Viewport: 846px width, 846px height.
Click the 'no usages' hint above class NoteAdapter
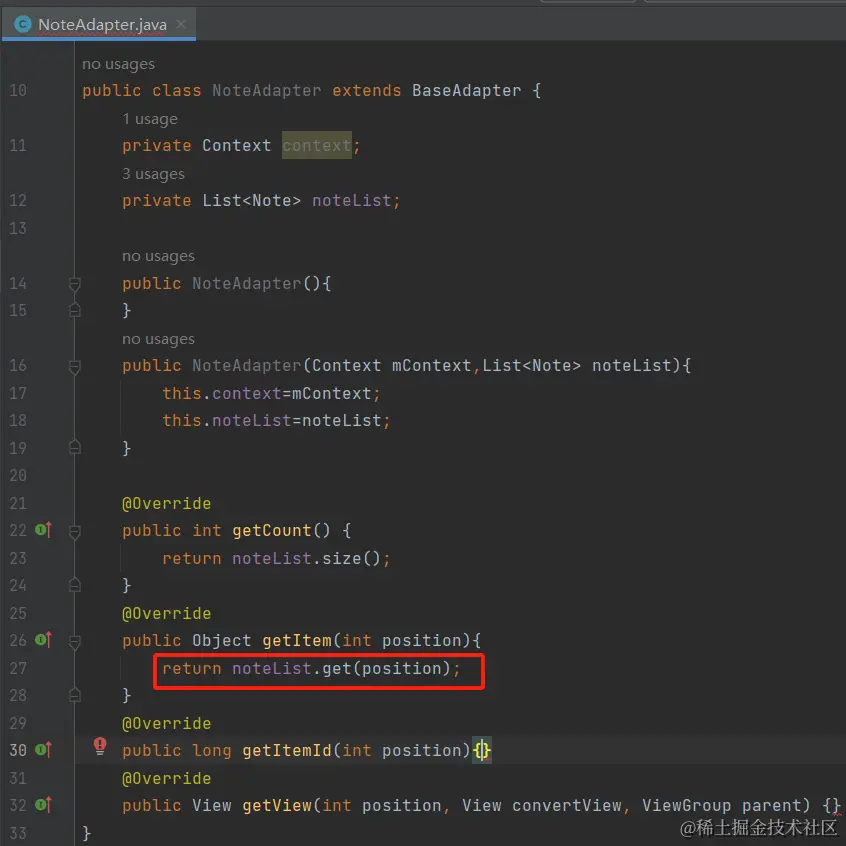tap(118, 64)
